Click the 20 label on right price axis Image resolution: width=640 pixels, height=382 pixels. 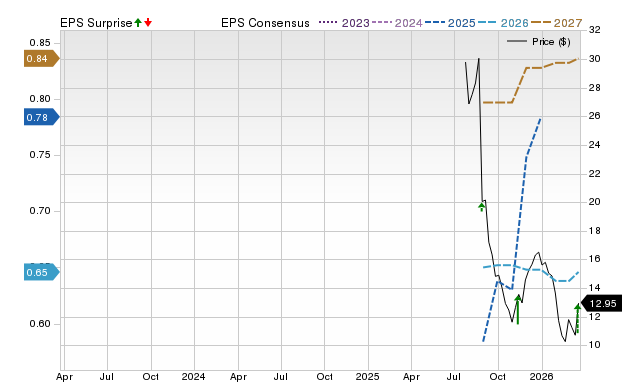click(595, 202)
